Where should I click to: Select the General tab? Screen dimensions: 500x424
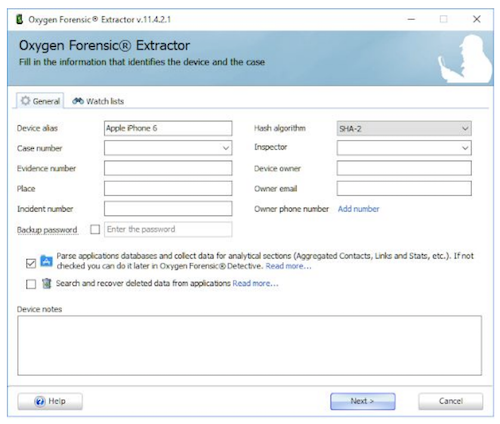(x=40, y=101)
